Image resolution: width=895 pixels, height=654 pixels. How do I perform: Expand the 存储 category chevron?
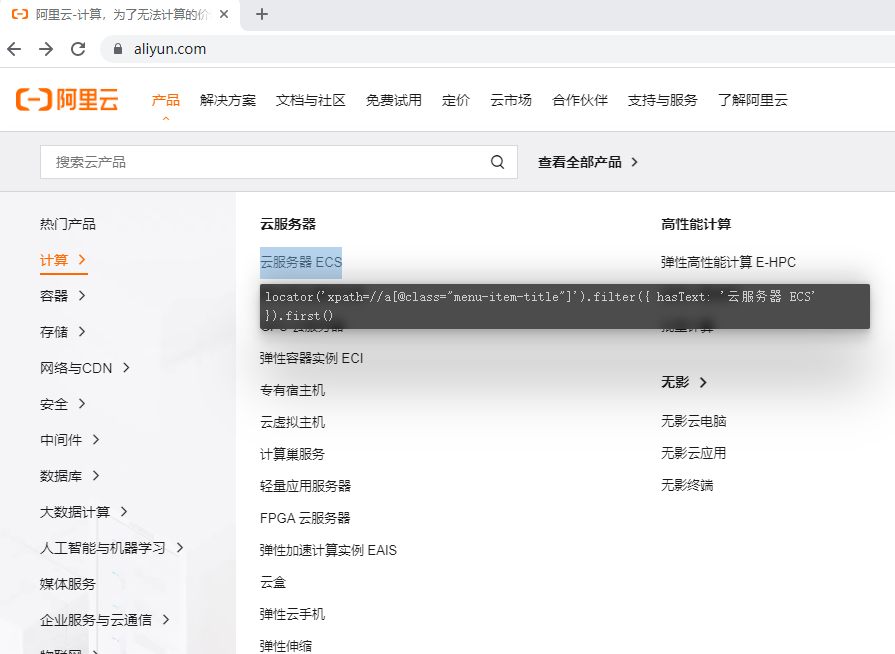tap(82, 332)
